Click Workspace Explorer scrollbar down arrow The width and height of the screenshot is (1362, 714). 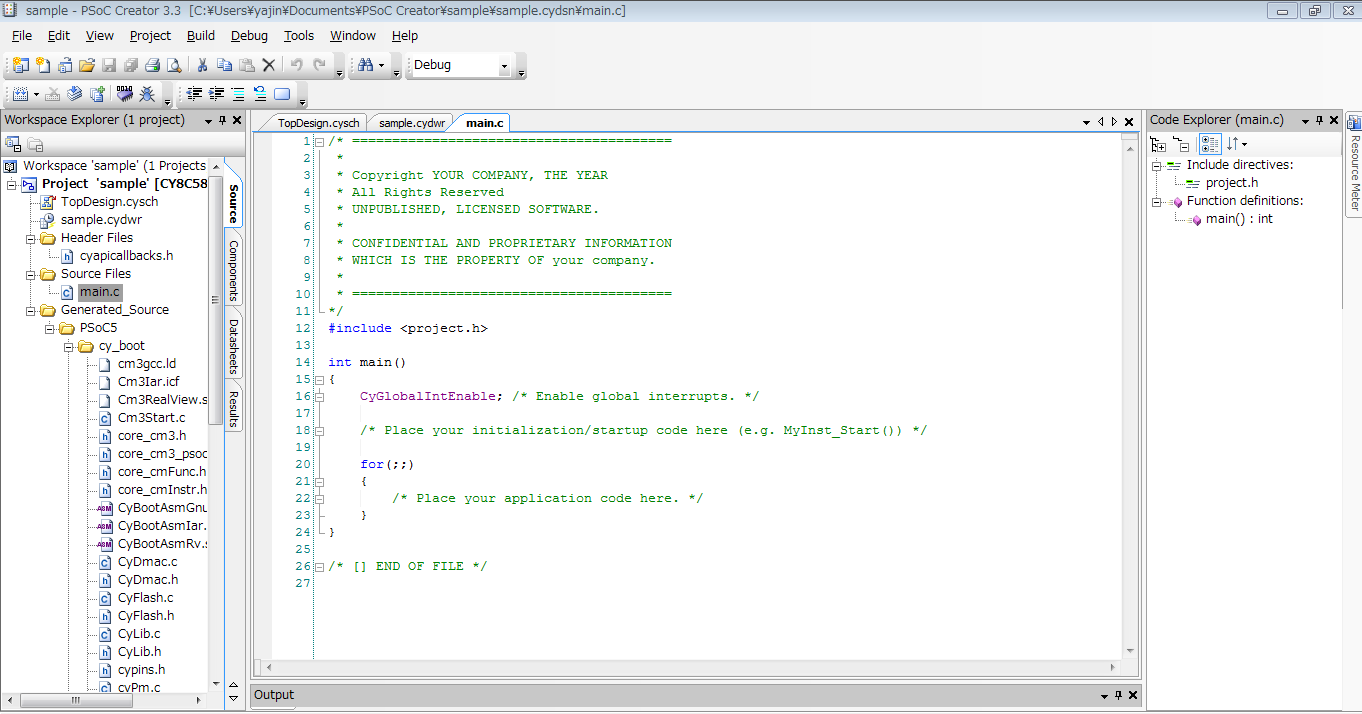pos(216,684)
